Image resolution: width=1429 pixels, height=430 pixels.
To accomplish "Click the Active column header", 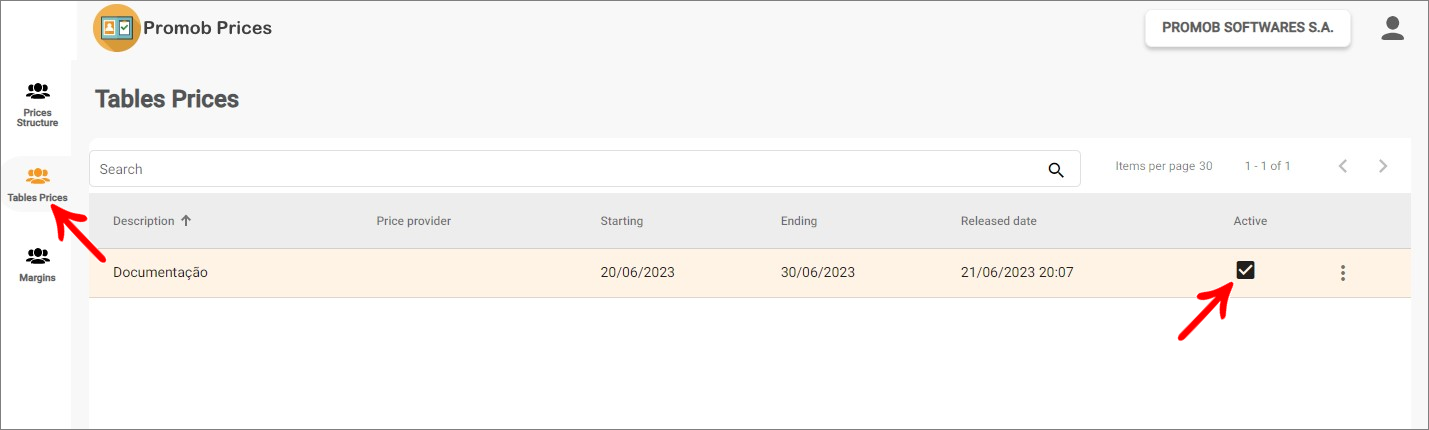I will pos(1250,221).
